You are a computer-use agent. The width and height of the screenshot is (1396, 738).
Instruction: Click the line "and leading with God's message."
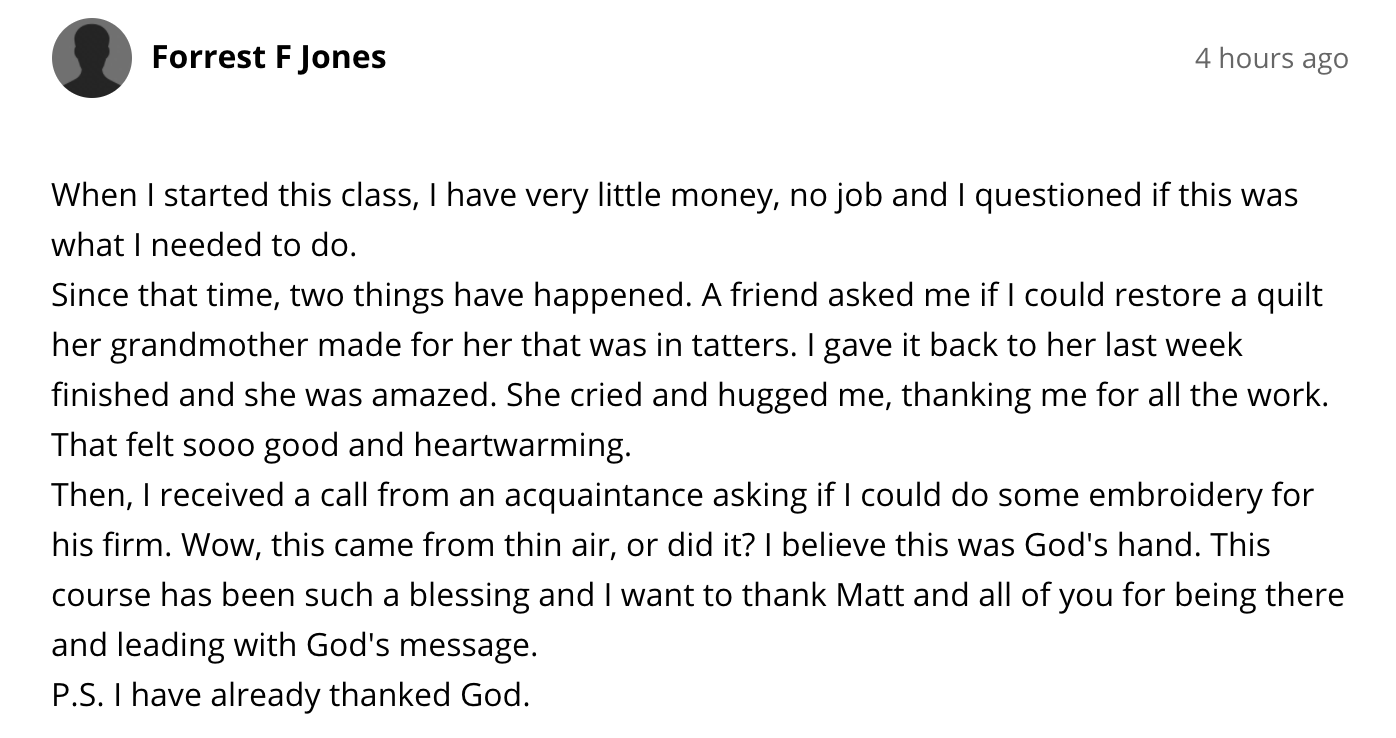pyautogui.click(x=294, y=645)
